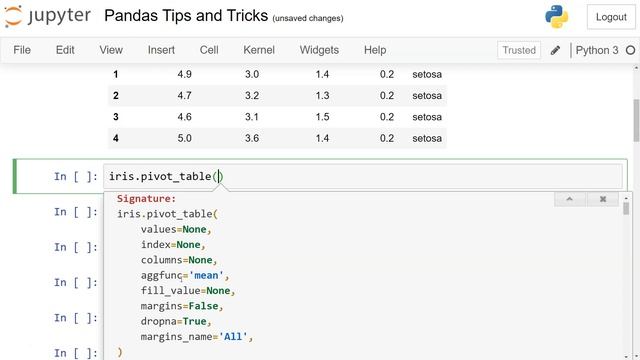
Task: Click the value 4.7 in row 2
Action: coord(184,96)
